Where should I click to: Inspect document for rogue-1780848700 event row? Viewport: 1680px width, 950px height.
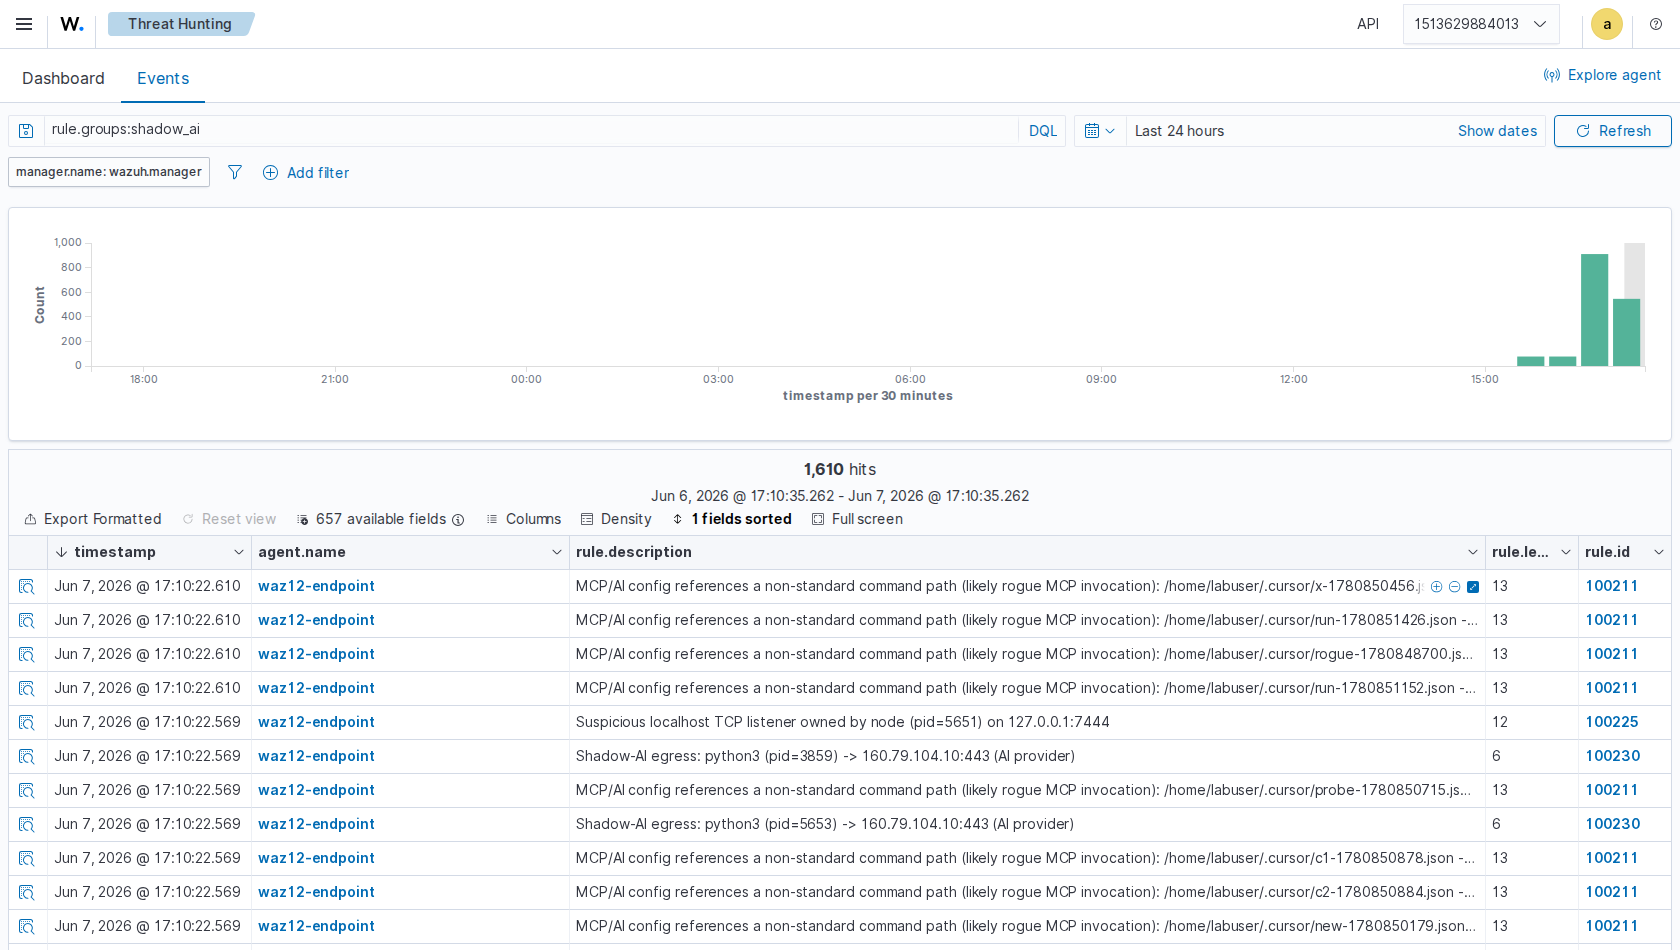[x=27, y=655]
